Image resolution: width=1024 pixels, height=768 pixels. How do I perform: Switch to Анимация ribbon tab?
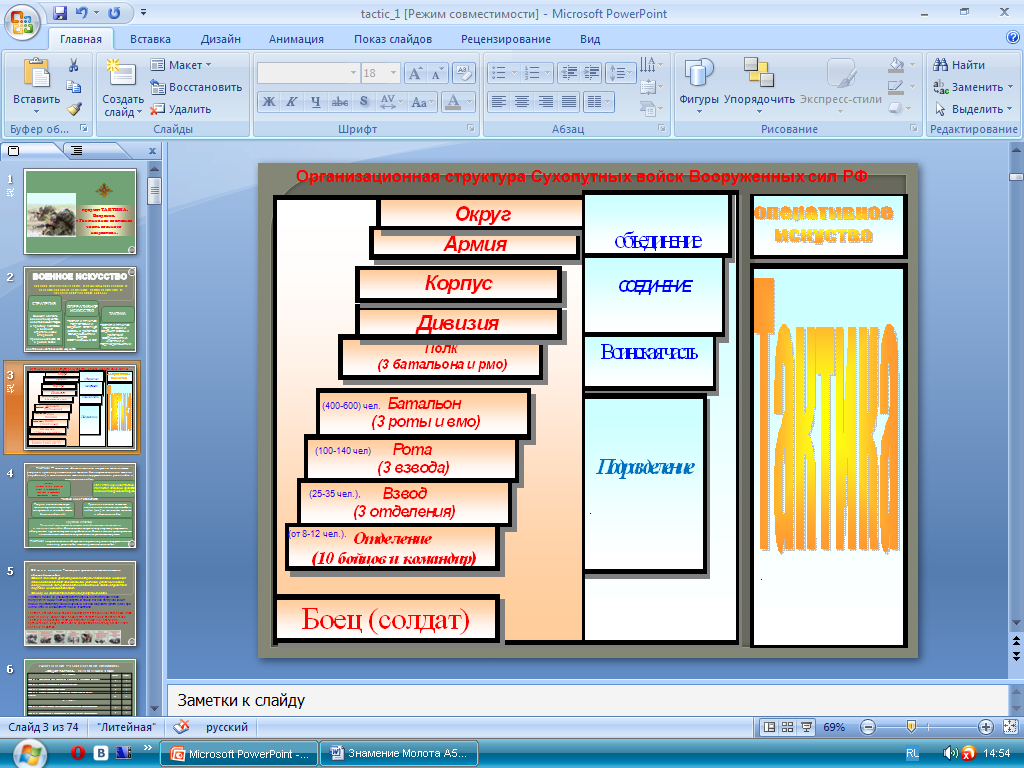coord(296,39)
